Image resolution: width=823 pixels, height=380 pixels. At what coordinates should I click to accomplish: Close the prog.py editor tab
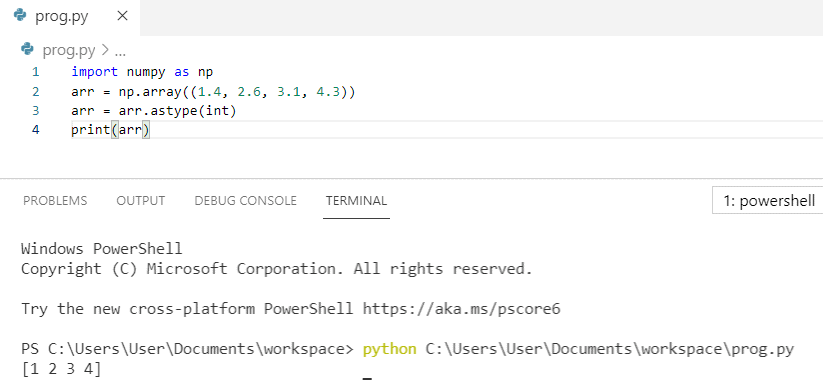click(x=122, y=17)
